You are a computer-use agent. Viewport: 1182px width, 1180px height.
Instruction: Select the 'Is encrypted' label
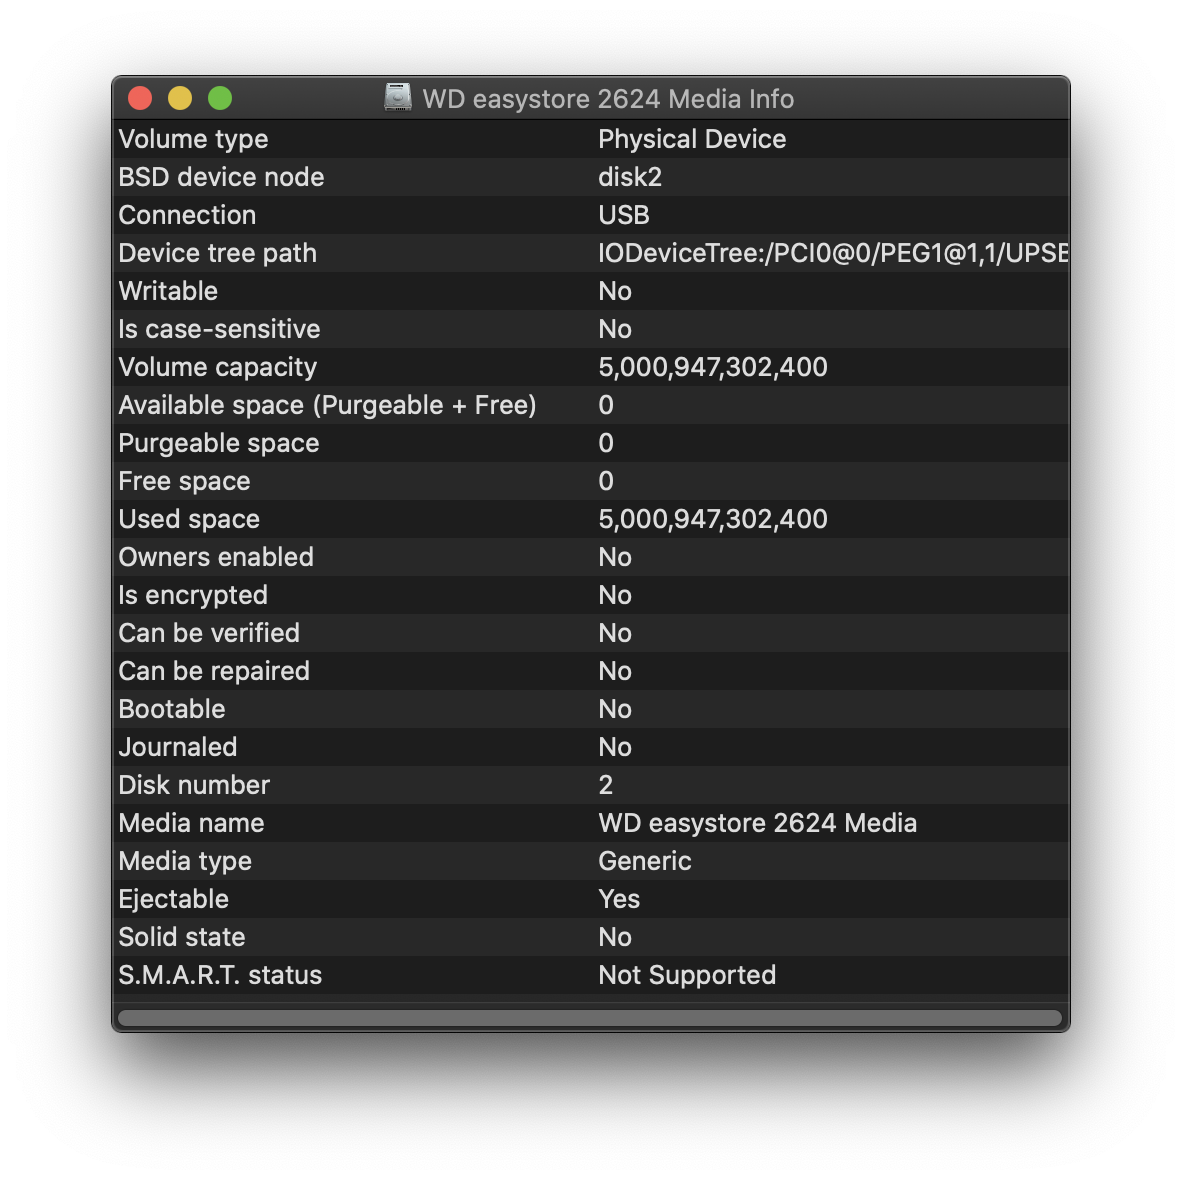click(193, 596)
